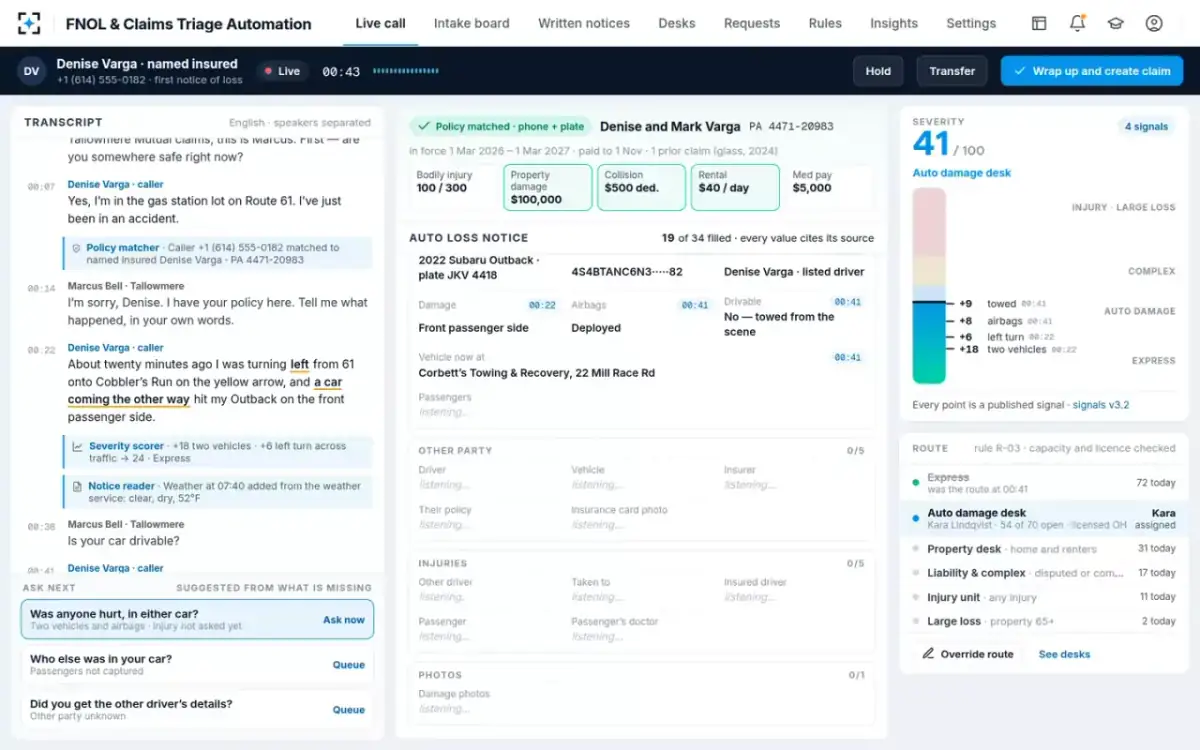This screenshot has height=750, width=1200.
Task: Select the Property desk route row
Action: [1044, 549]
